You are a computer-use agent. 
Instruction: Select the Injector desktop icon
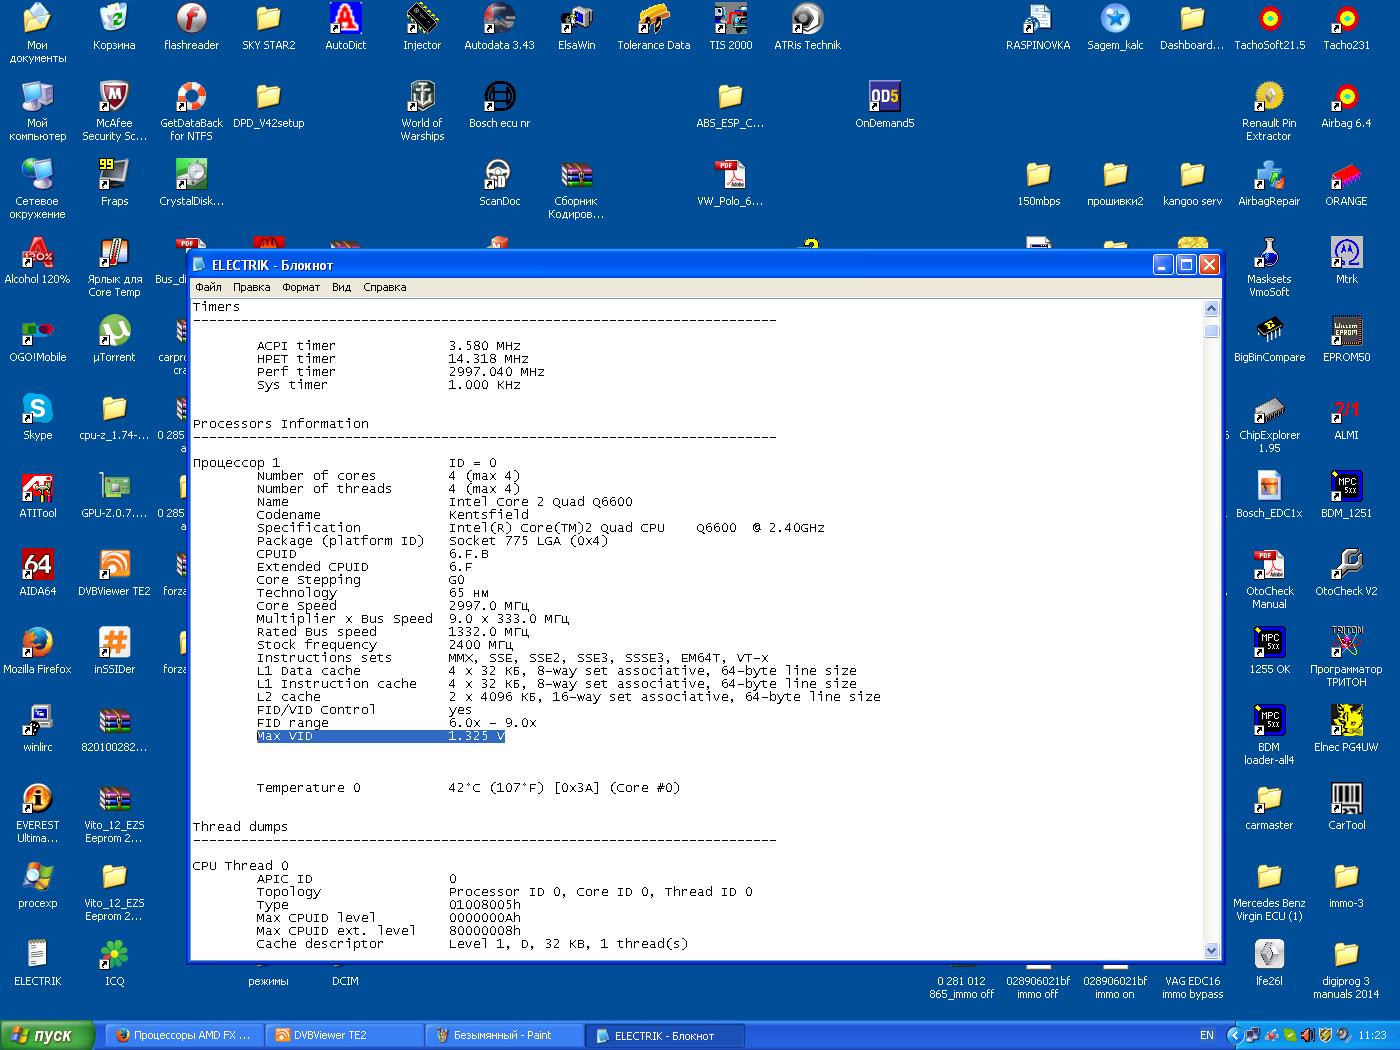click(x=422, y=27)
